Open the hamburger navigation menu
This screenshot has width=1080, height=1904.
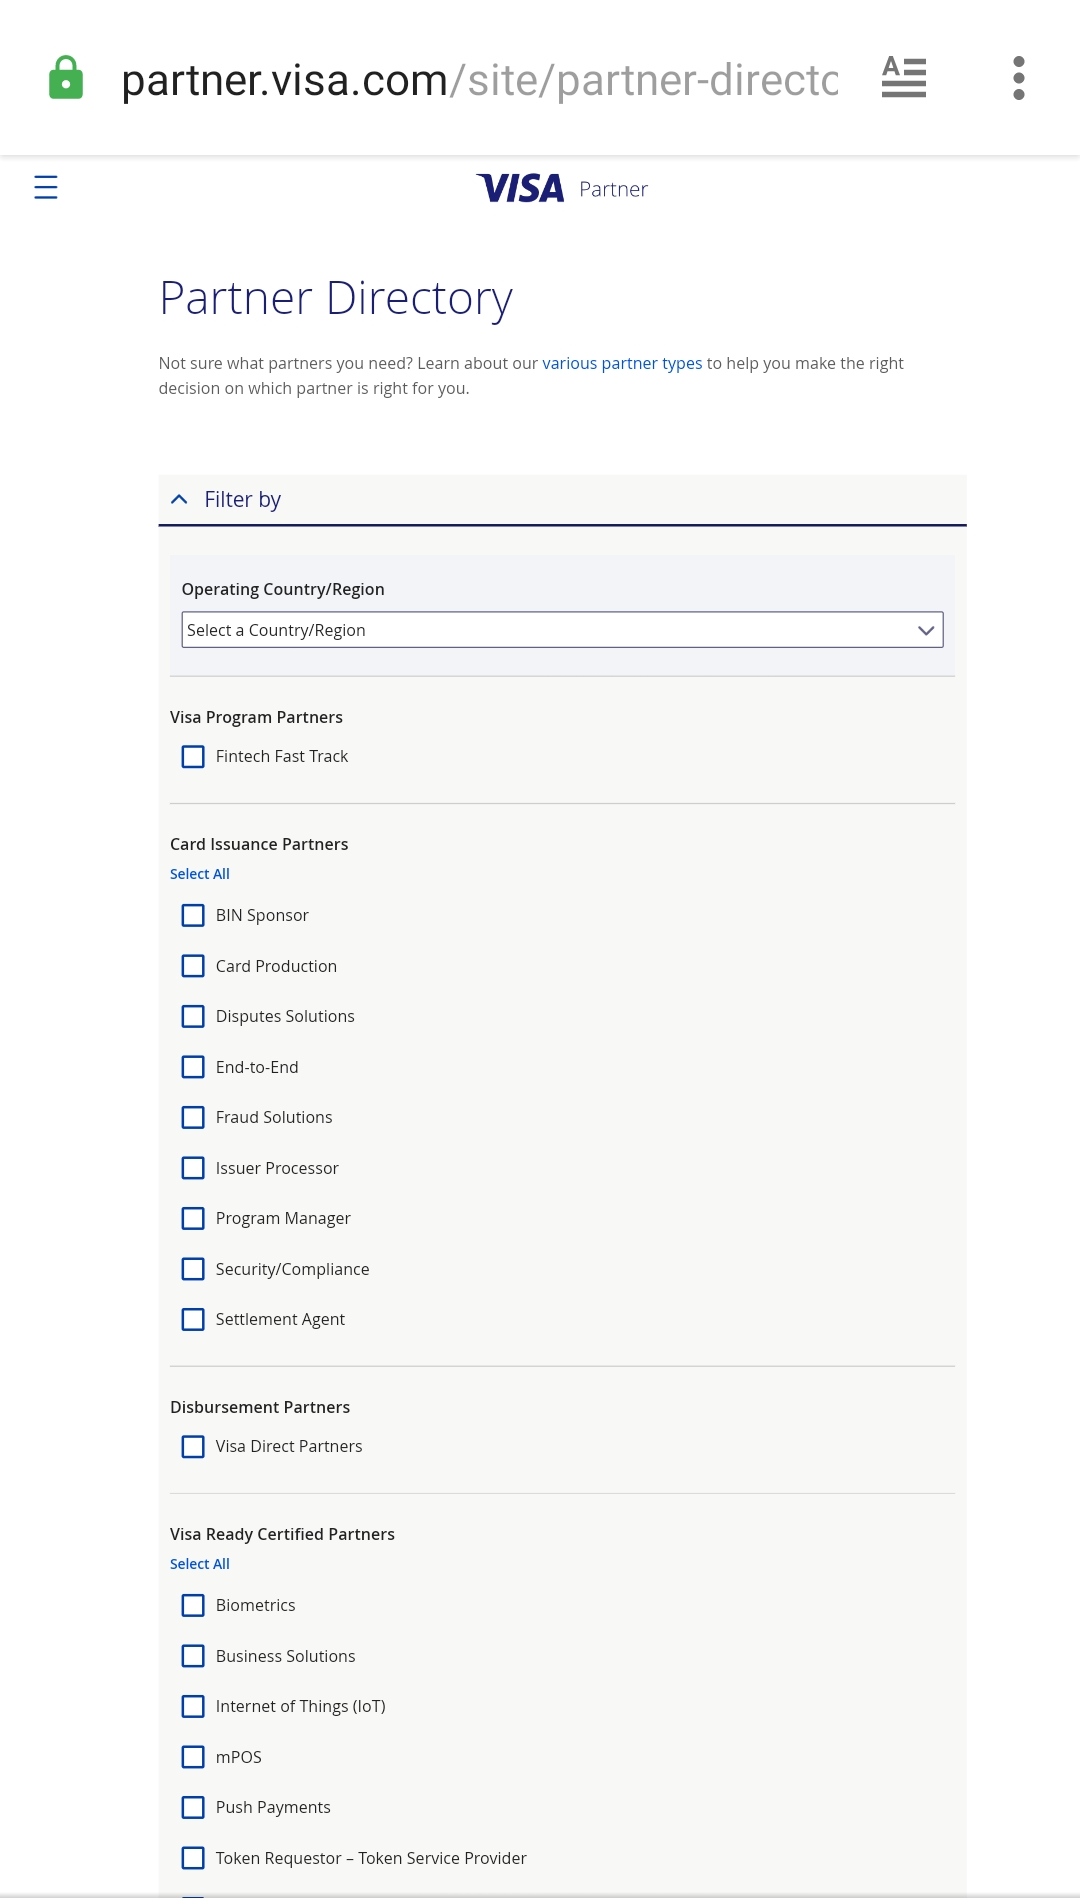(46, 187)
